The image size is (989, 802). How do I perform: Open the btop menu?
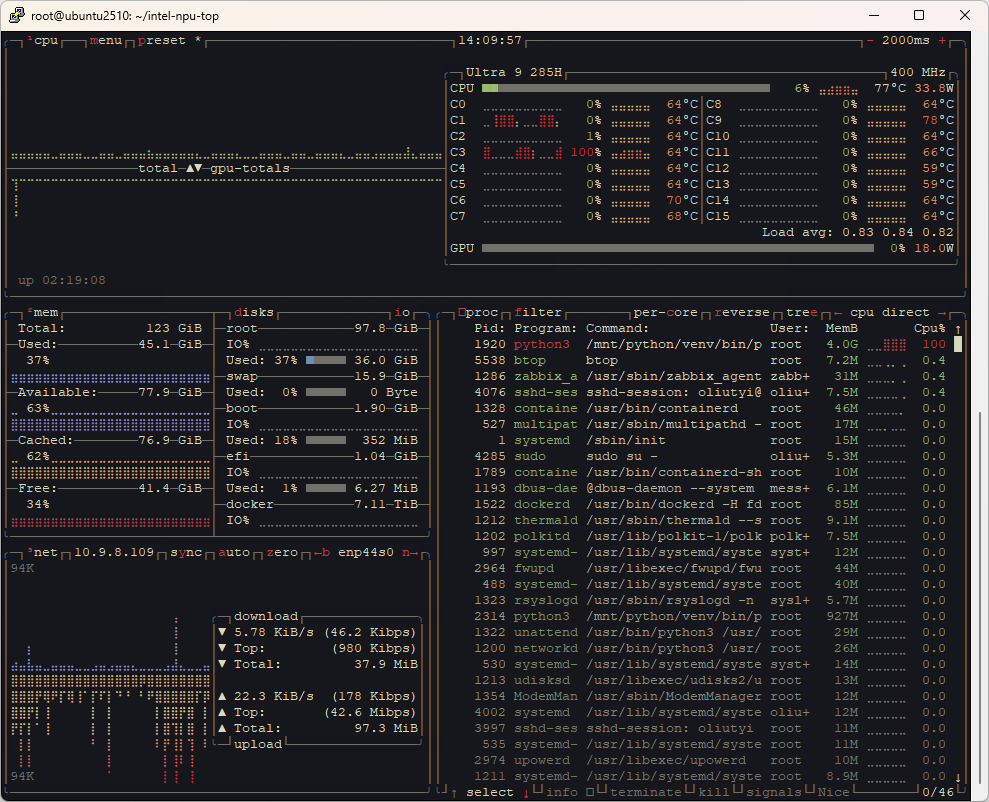(x=105, y=41)
